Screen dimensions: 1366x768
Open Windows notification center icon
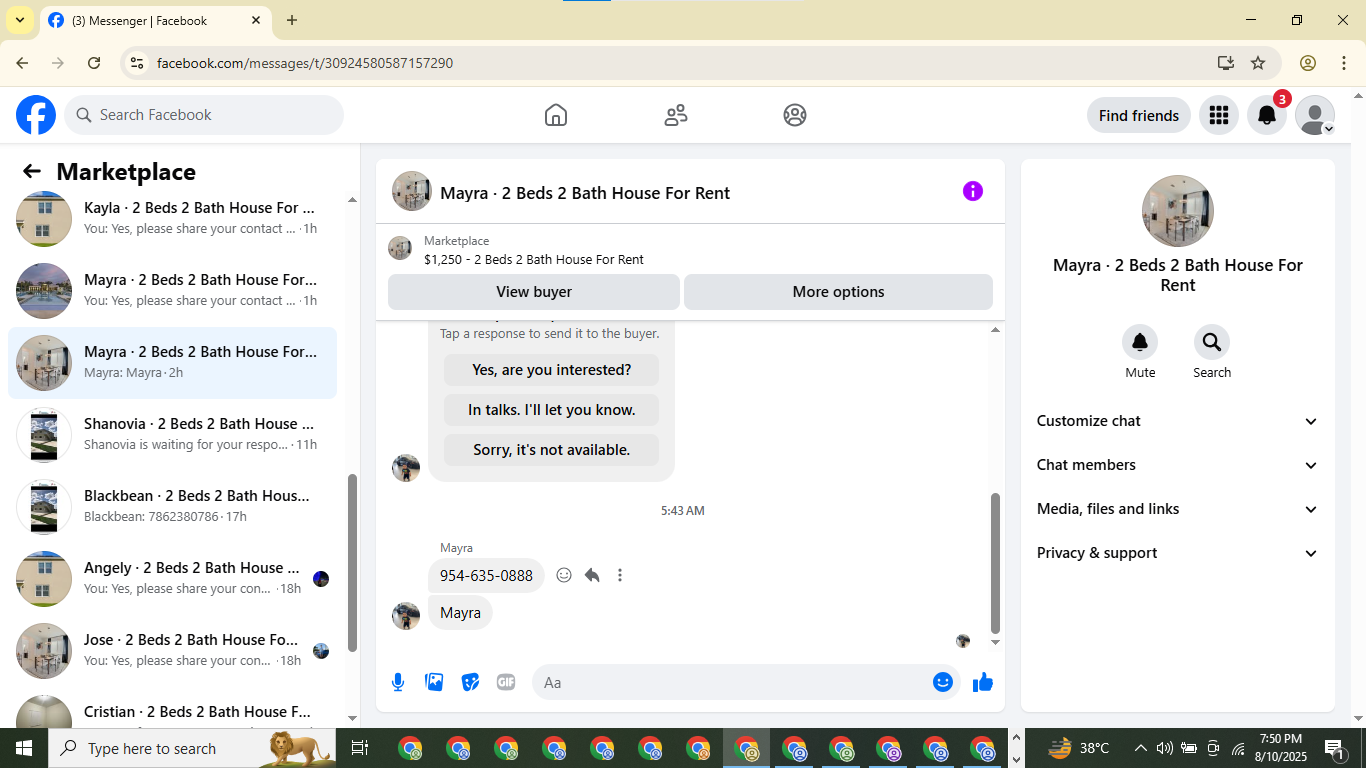1334,748
